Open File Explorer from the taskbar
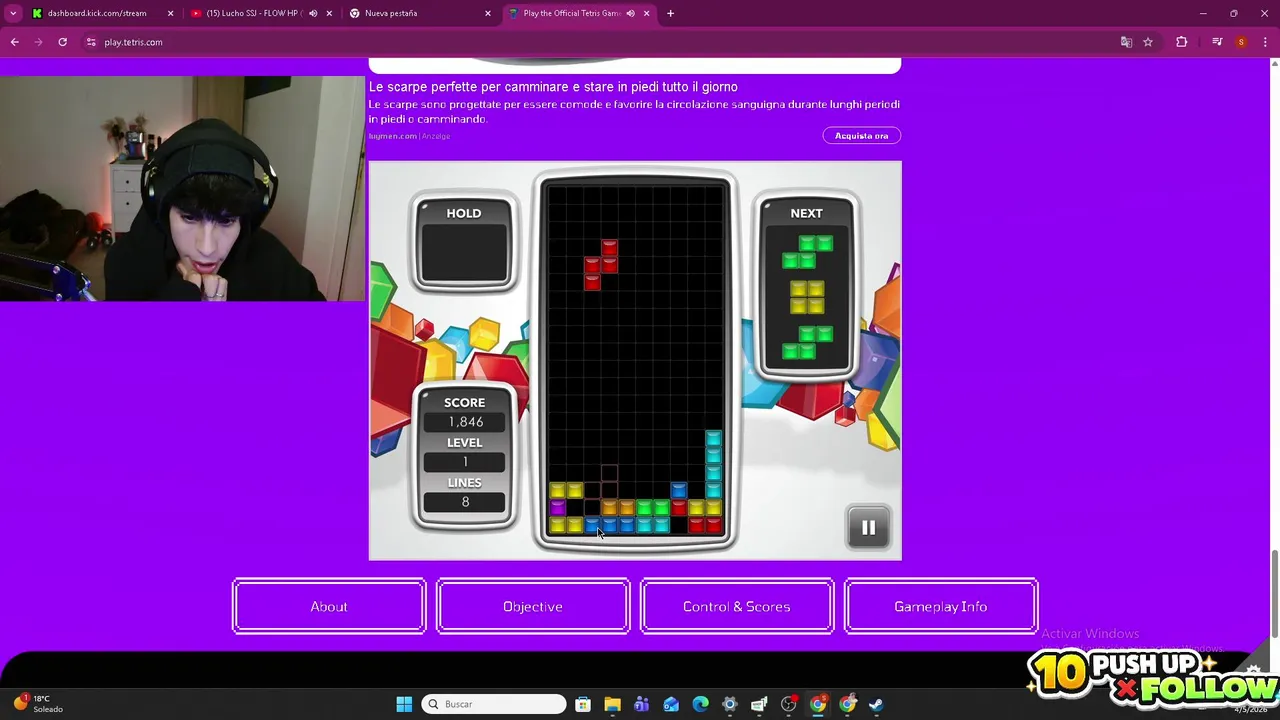 (x=612, y=704)
